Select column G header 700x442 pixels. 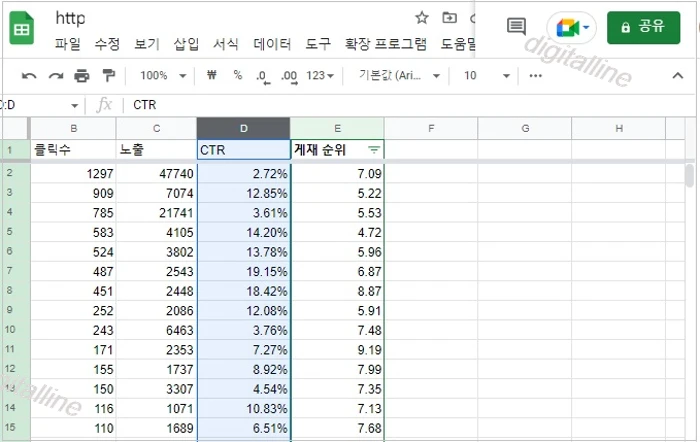tap(525, 129)
